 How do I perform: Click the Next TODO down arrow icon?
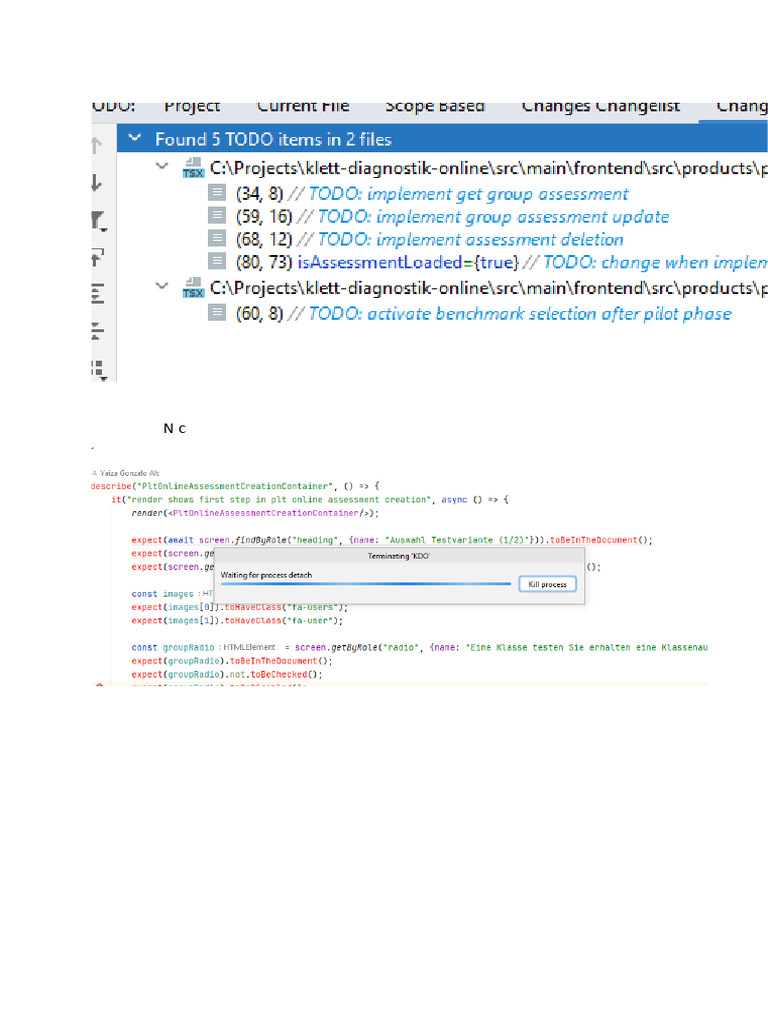point(97,183)
